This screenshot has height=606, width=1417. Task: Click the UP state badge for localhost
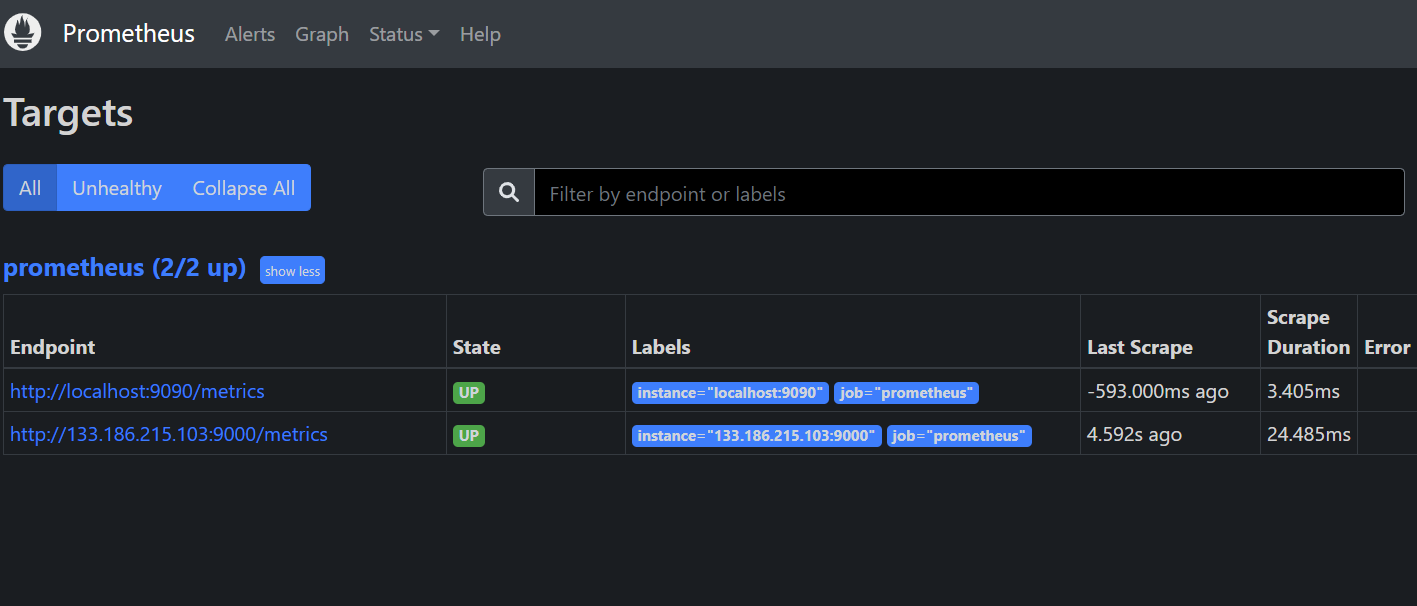469,393
